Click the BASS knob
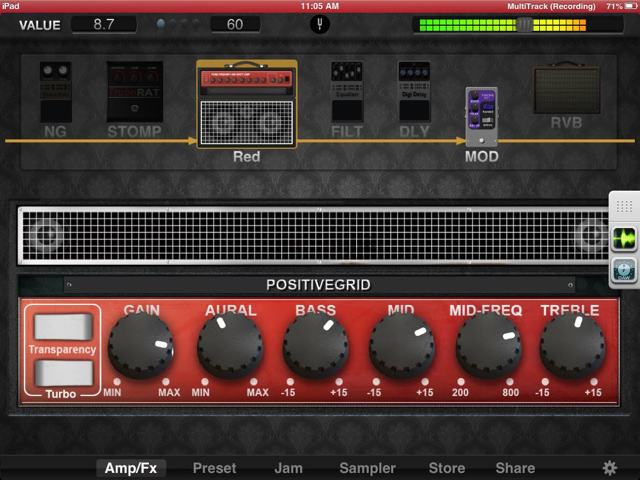 [316, 346]
